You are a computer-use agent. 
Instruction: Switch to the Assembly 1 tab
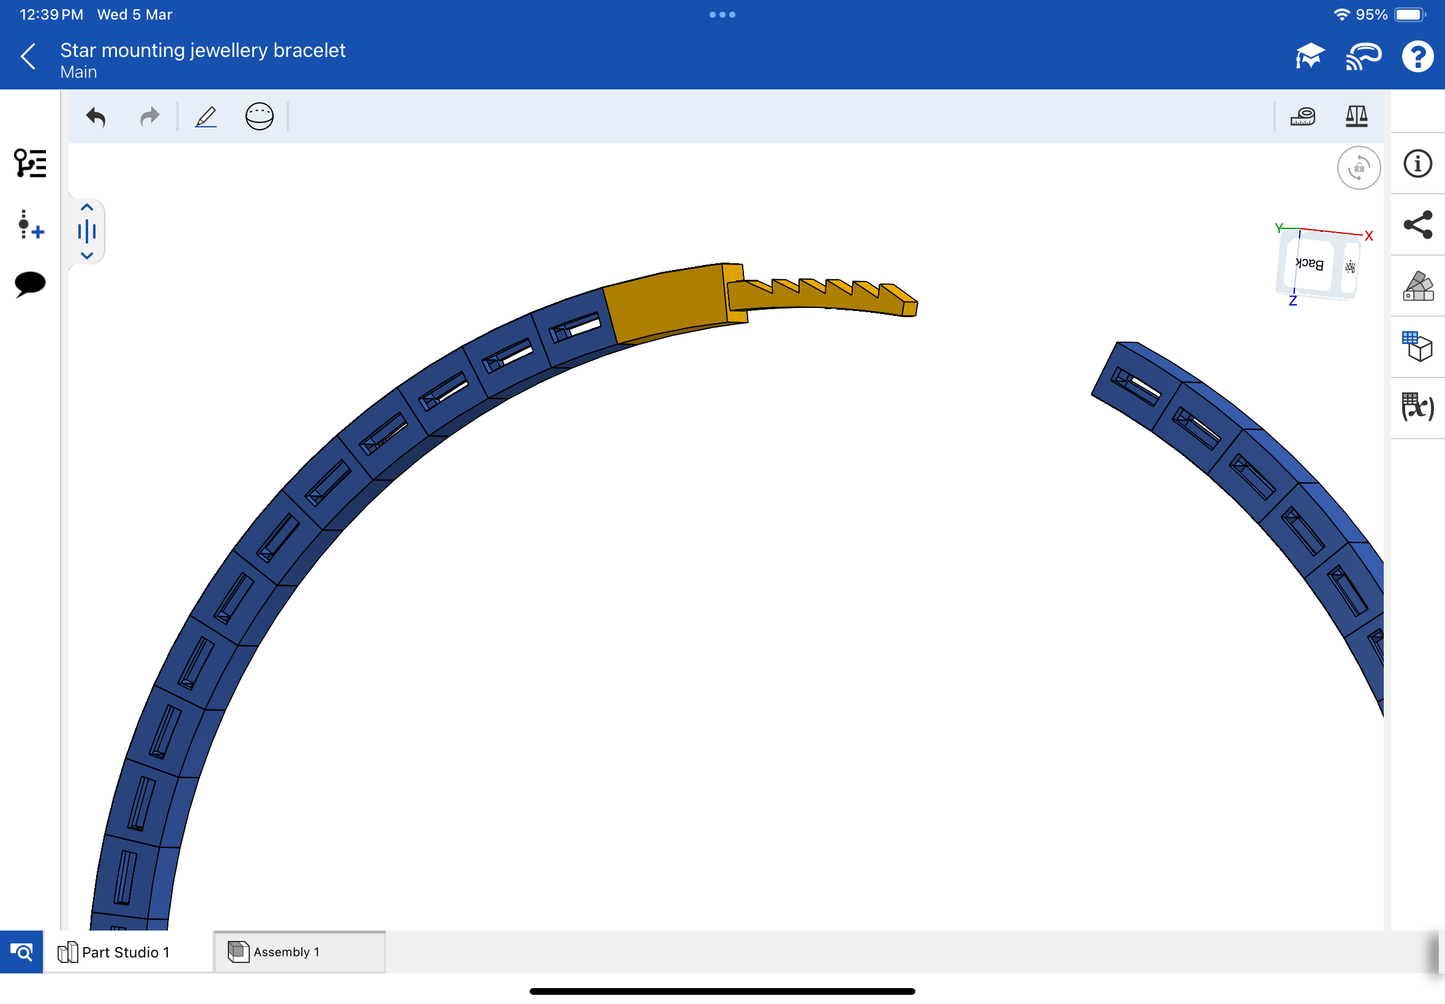298,952
